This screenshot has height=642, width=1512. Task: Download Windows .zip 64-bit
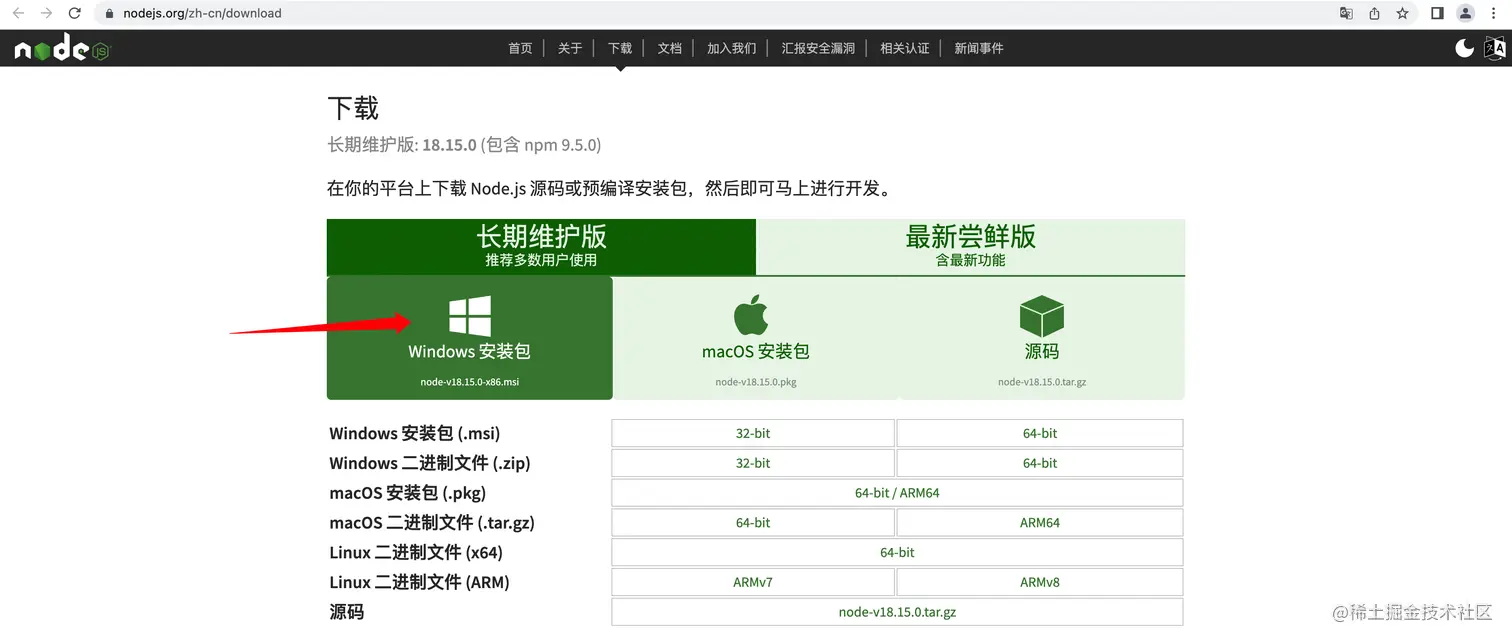1040,463
